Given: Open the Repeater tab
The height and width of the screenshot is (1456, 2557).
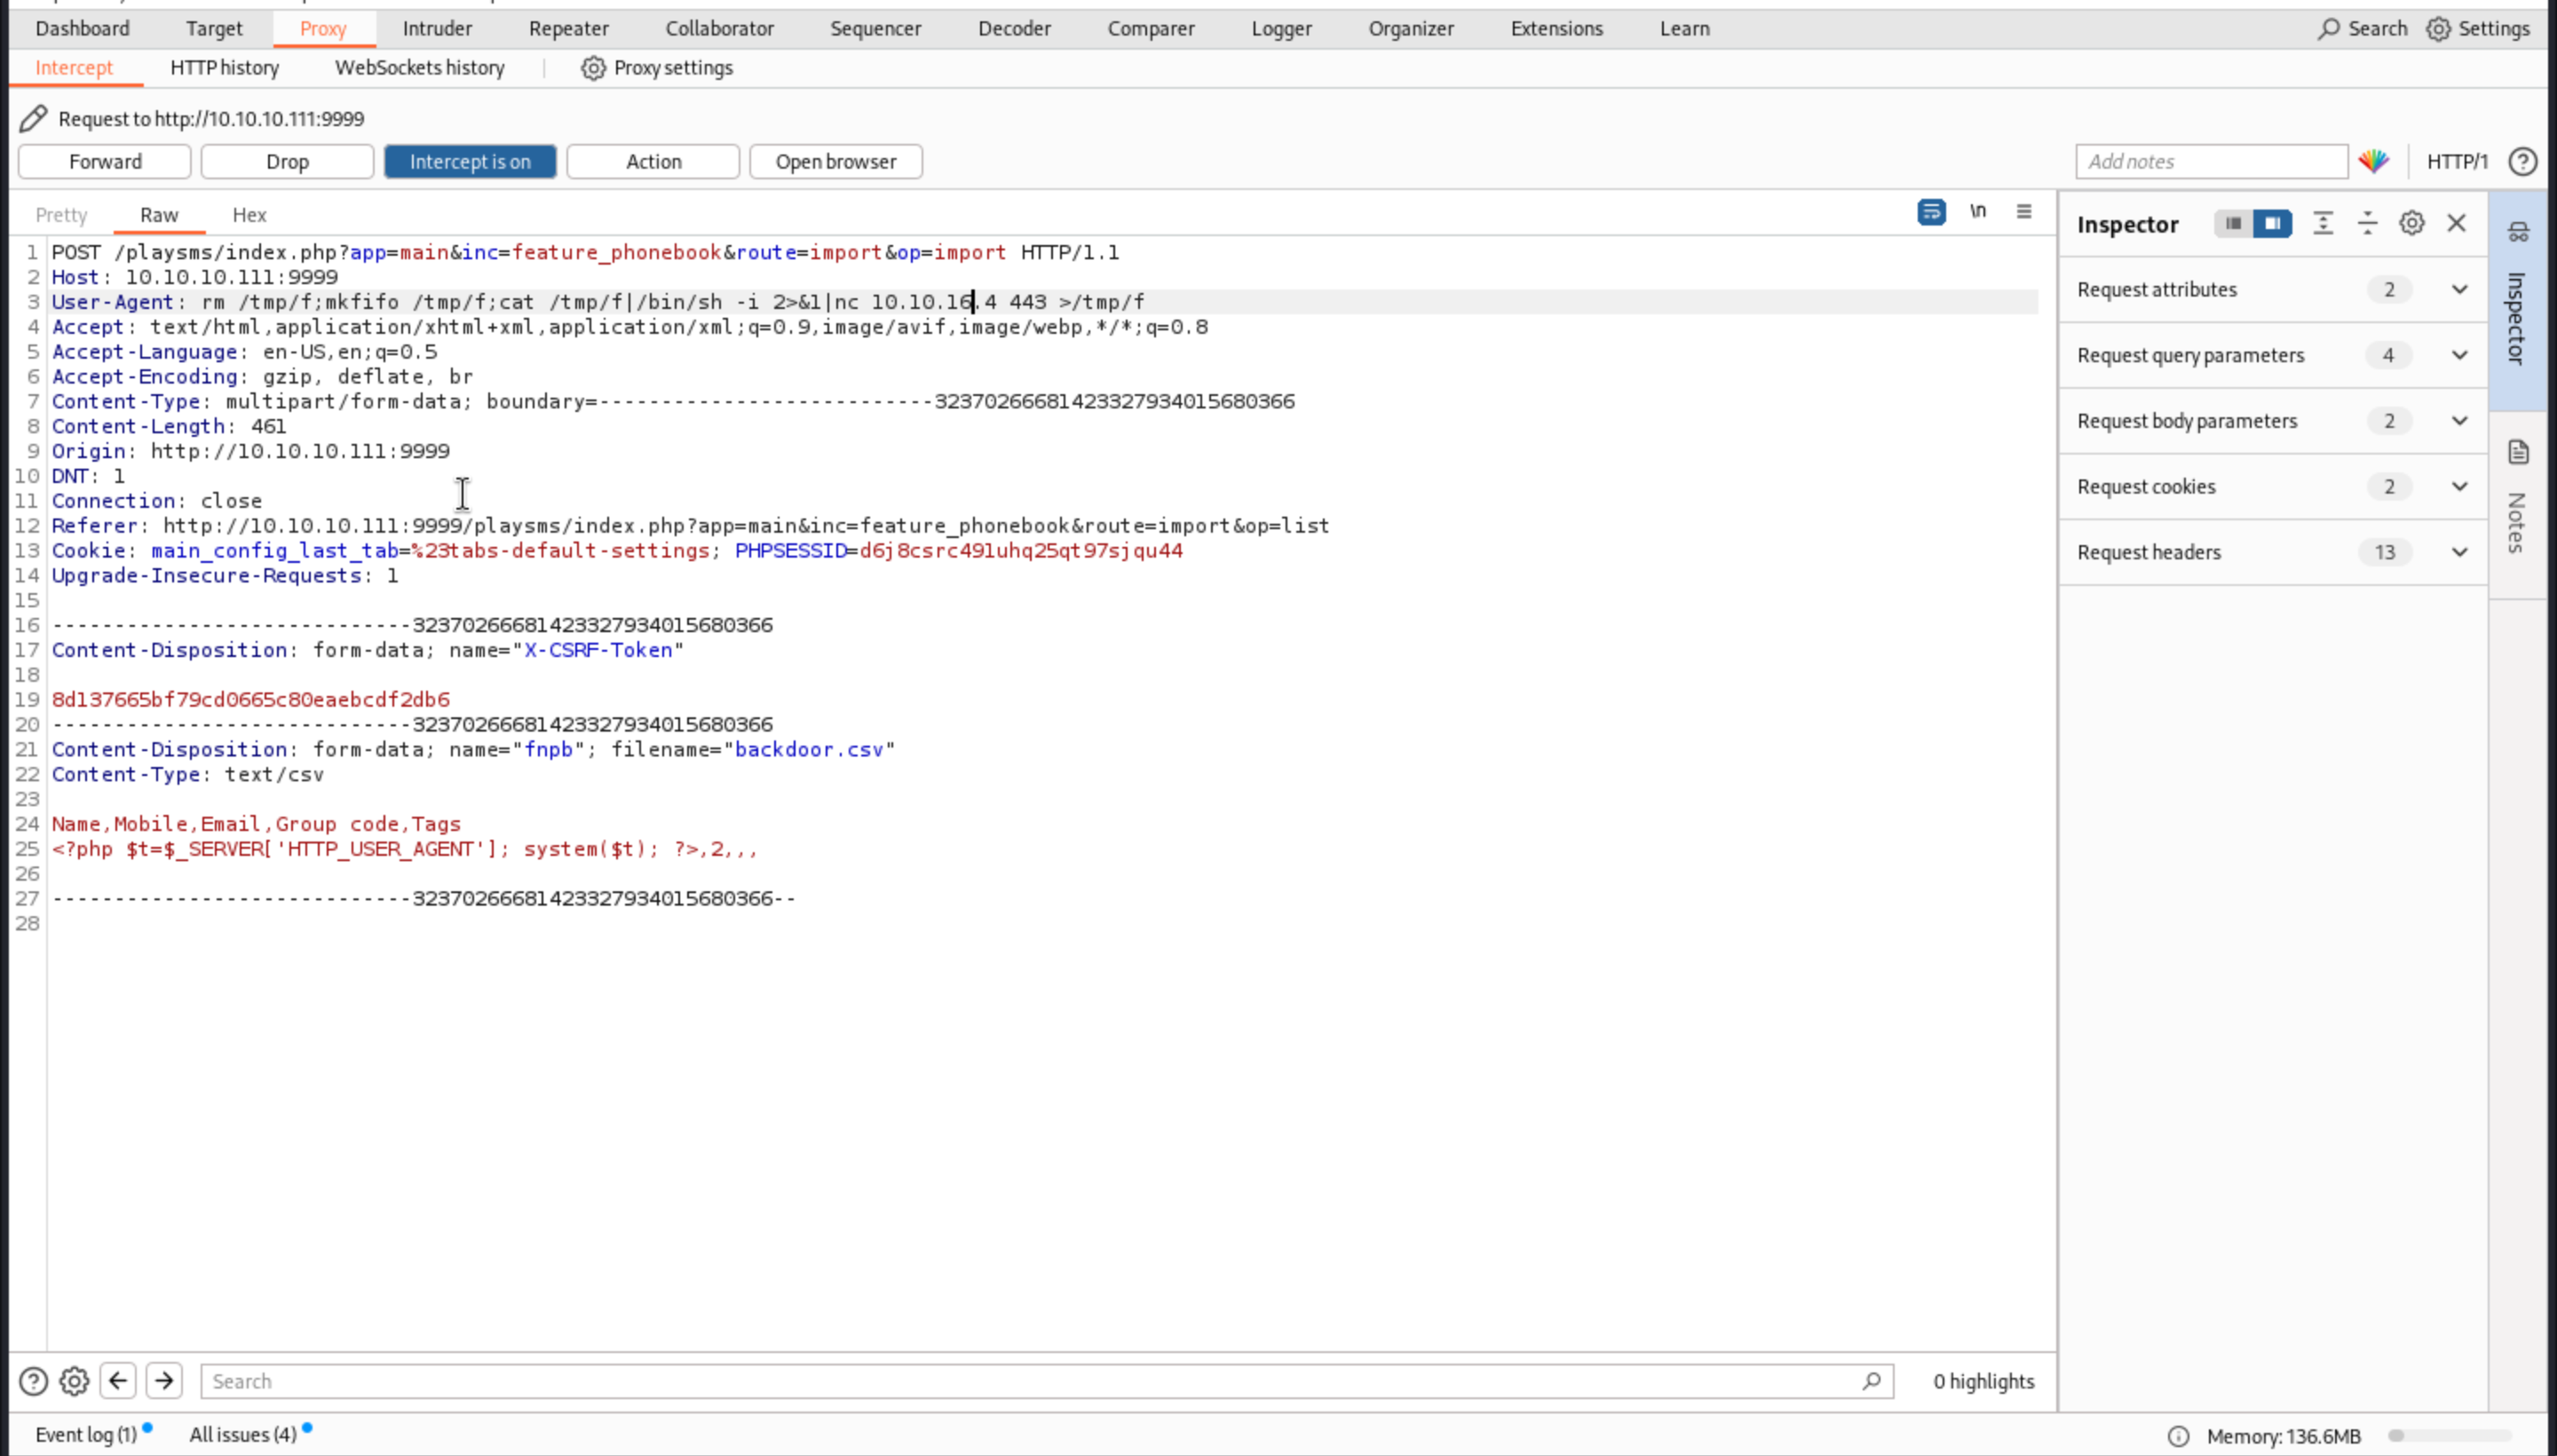Looking at the screenshot, I should pyautogui.click(x=568, y=29).
